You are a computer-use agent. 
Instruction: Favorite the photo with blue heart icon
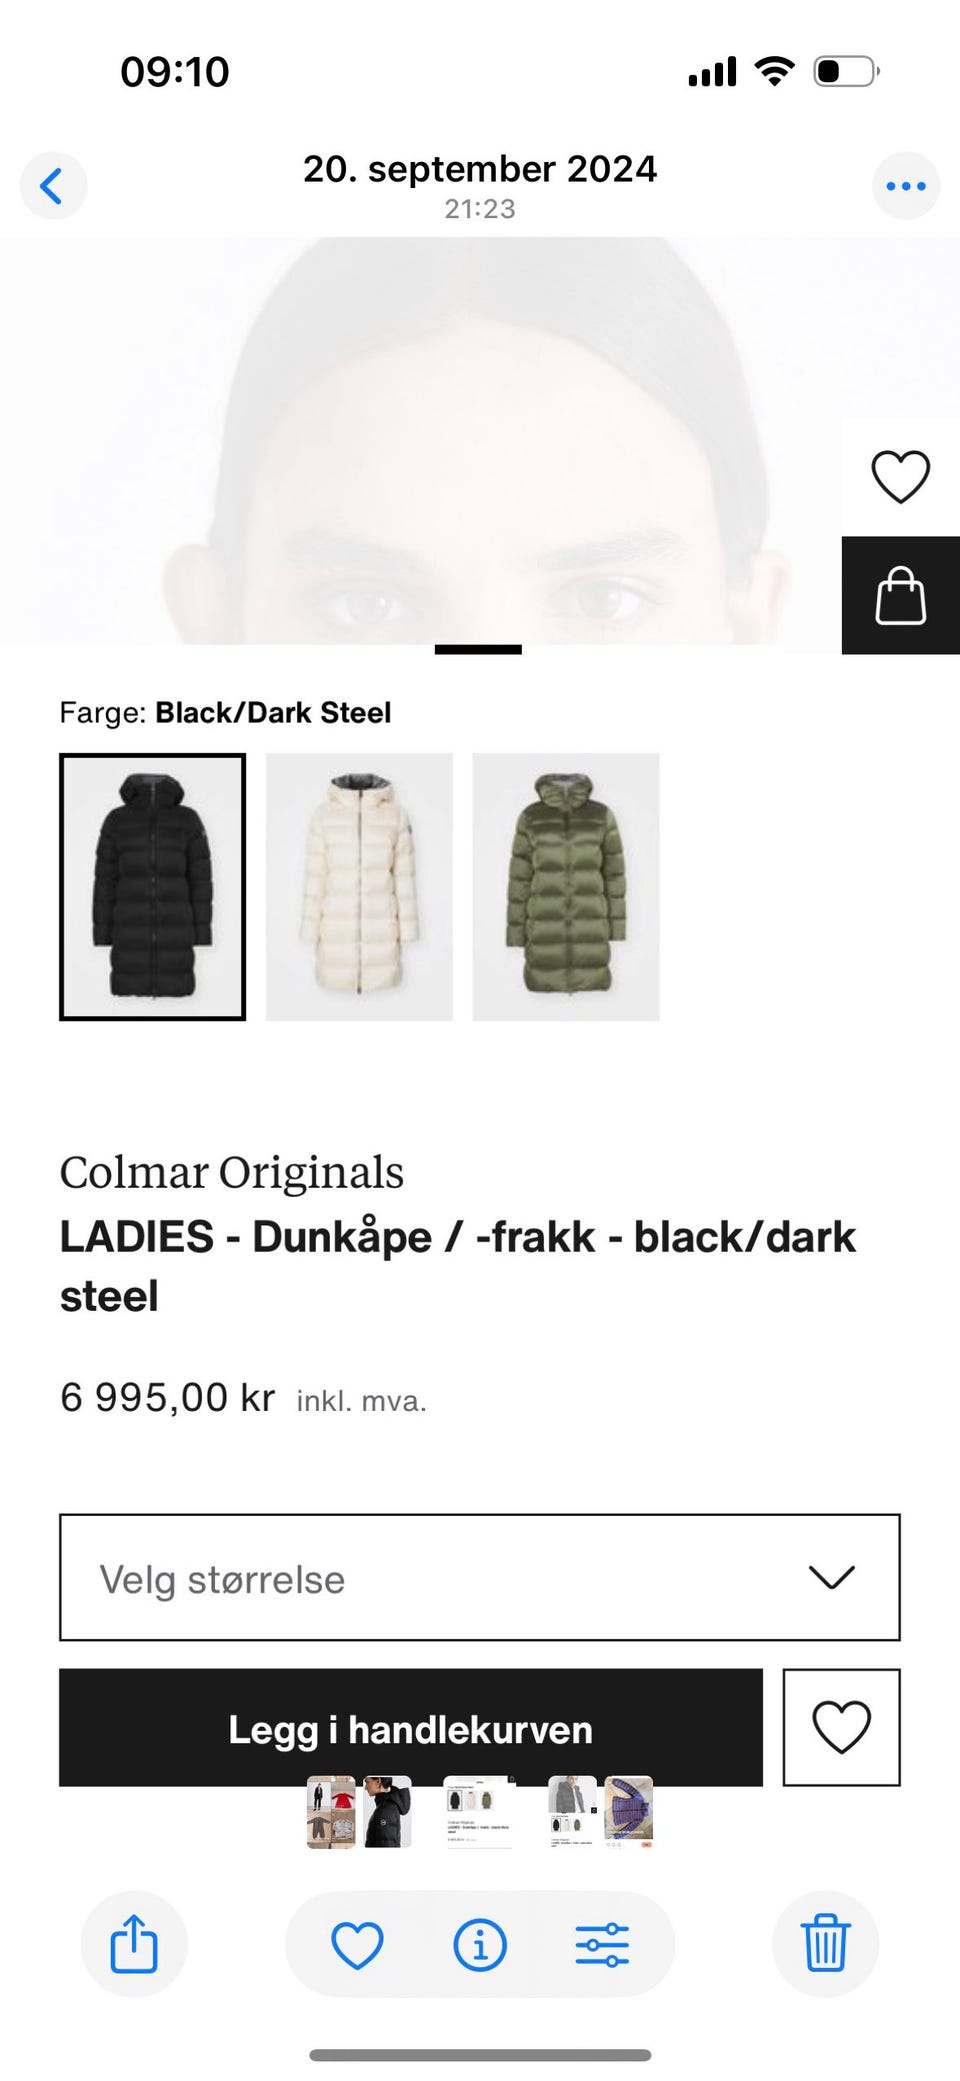(x=357, y=1945)
